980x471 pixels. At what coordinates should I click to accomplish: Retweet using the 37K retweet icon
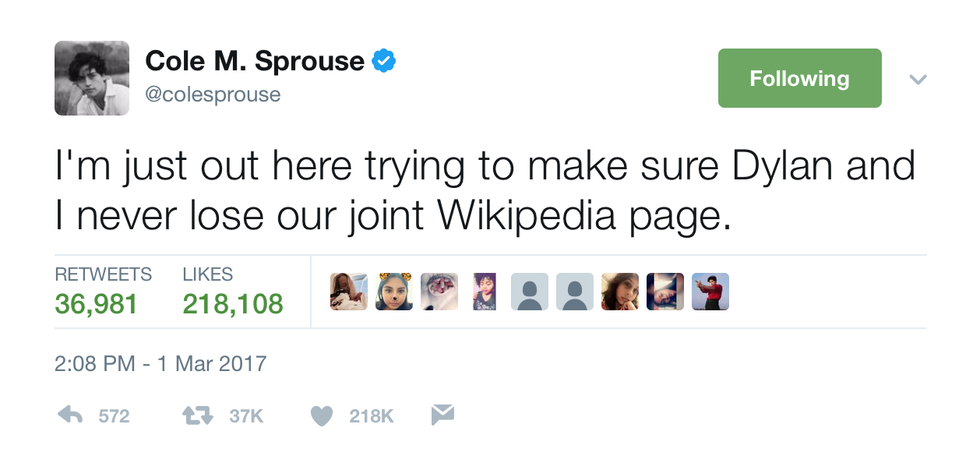(x=198, y=415)
